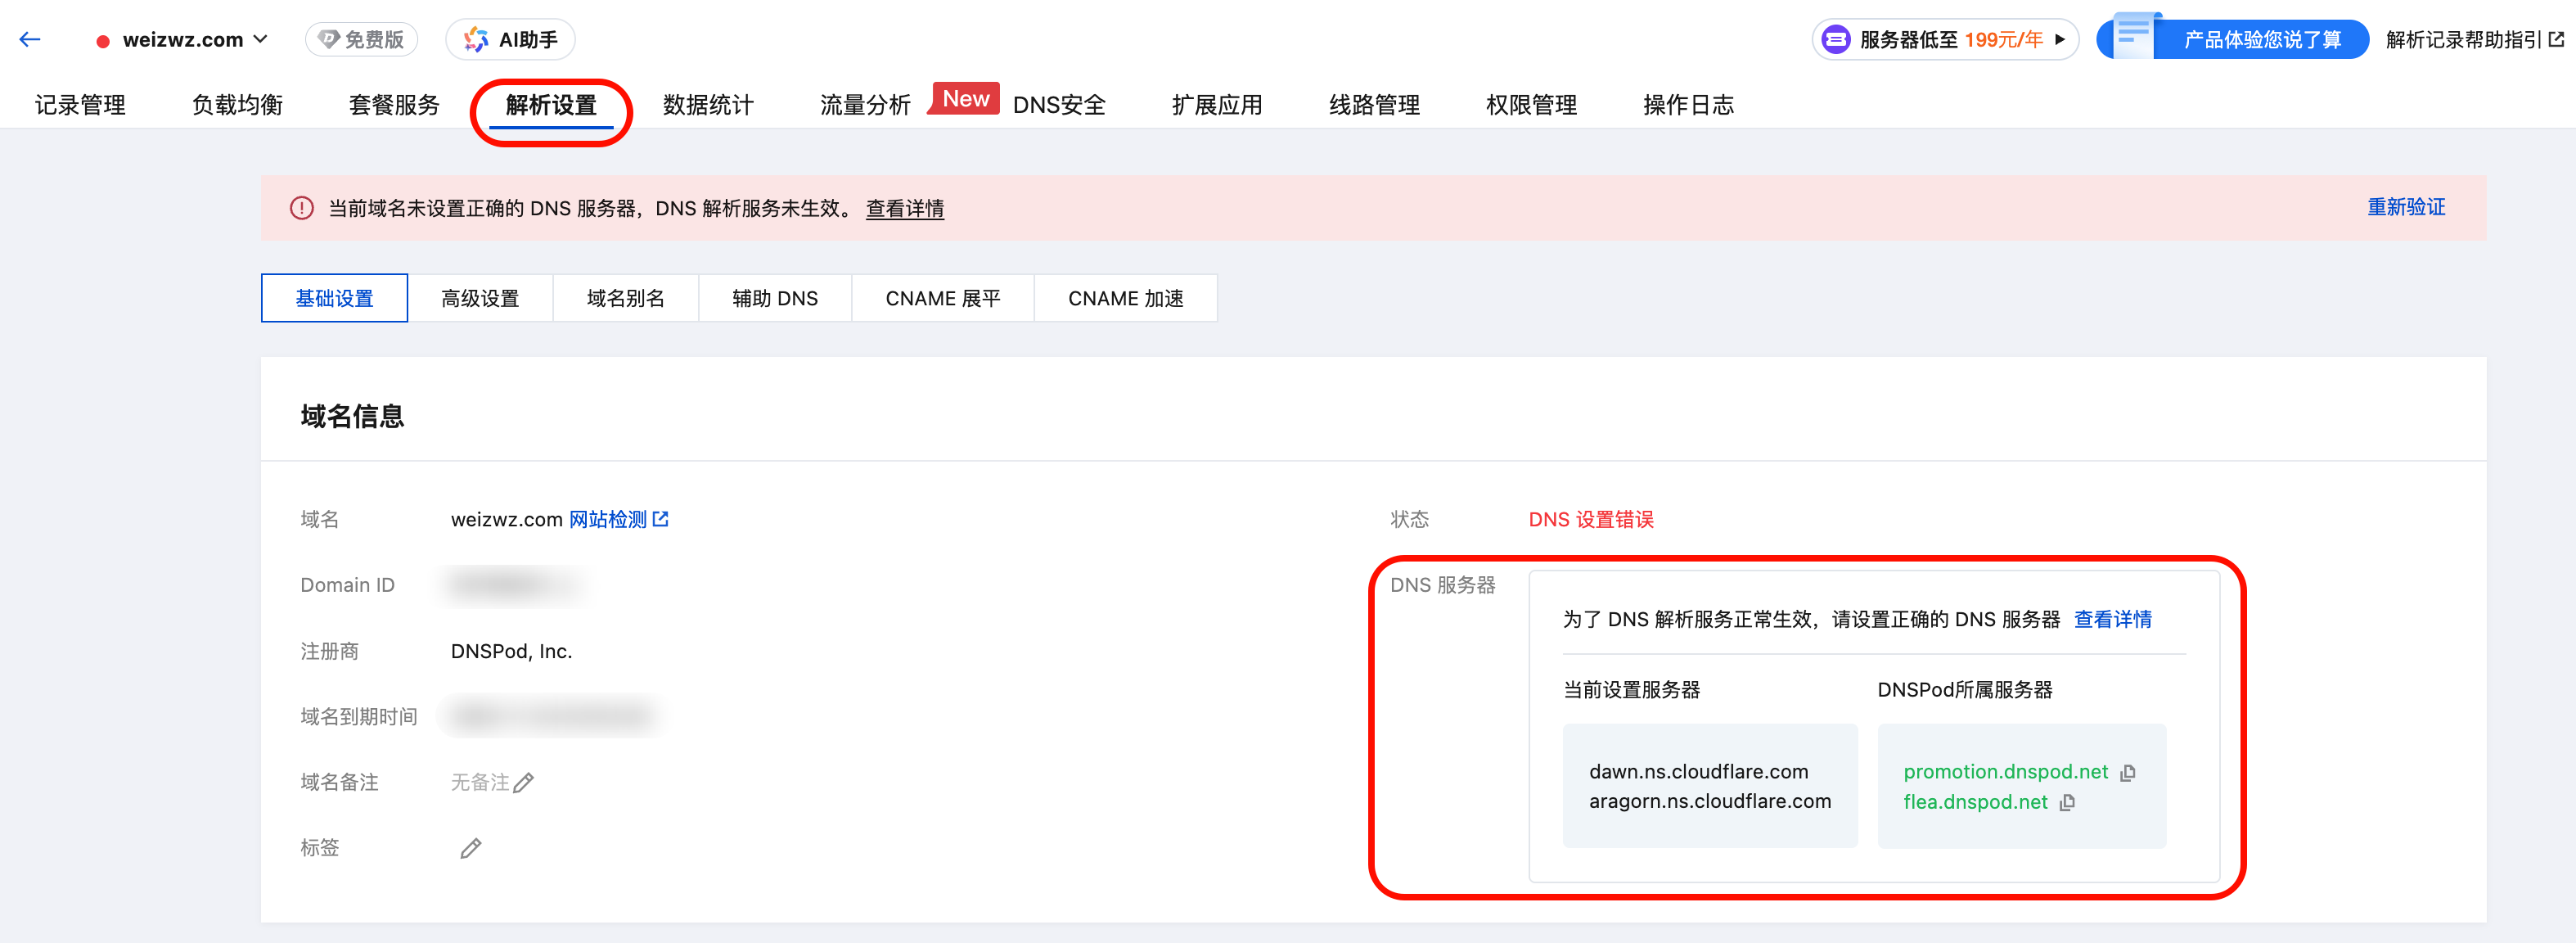Edit the 标签 tag pencil icon
The height and width of the screenshot is (943, 2576).
(x=471, y=849)
